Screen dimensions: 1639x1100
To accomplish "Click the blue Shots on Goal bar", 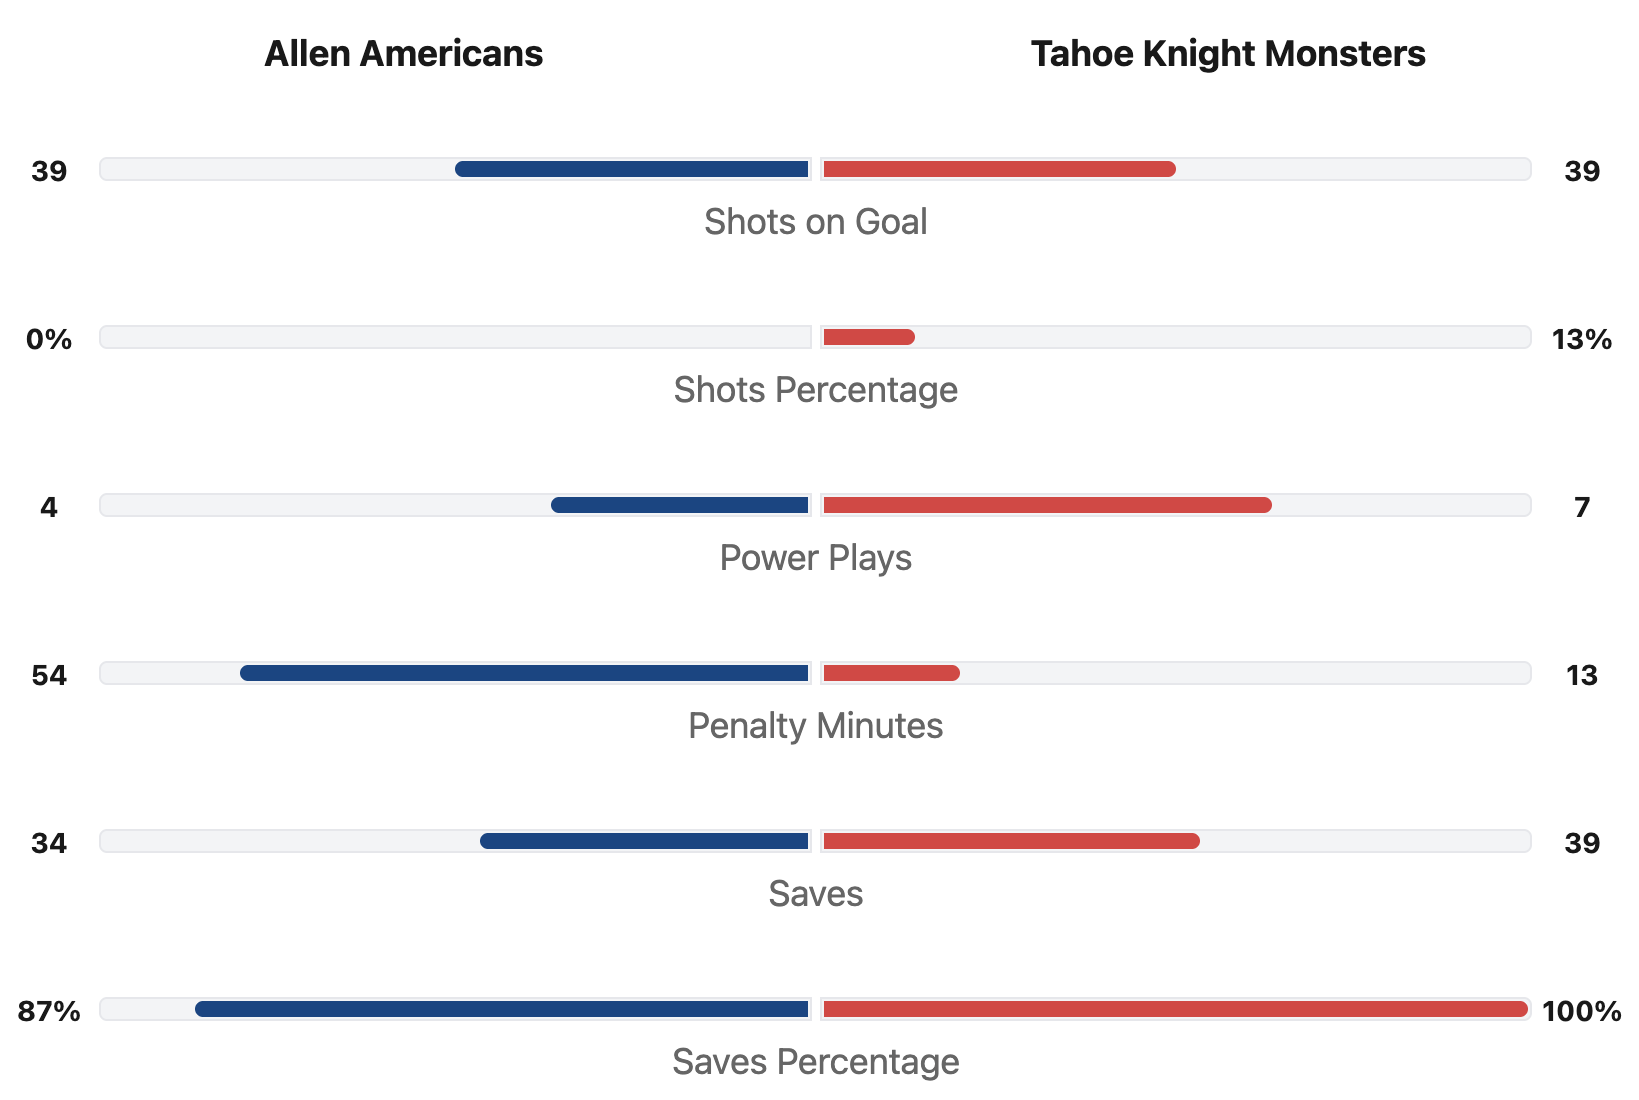I will click(x=632, y=169).
